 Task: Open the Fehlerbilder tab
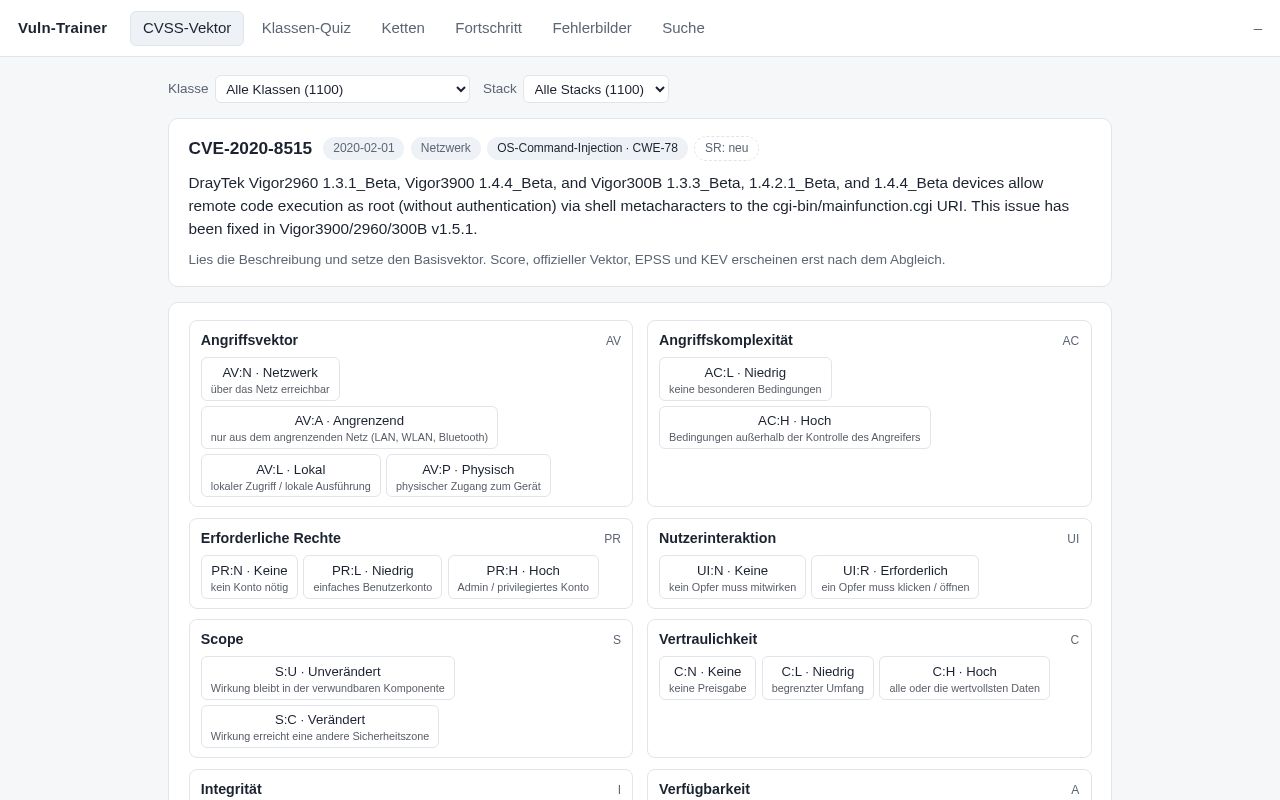pos(592,28)
